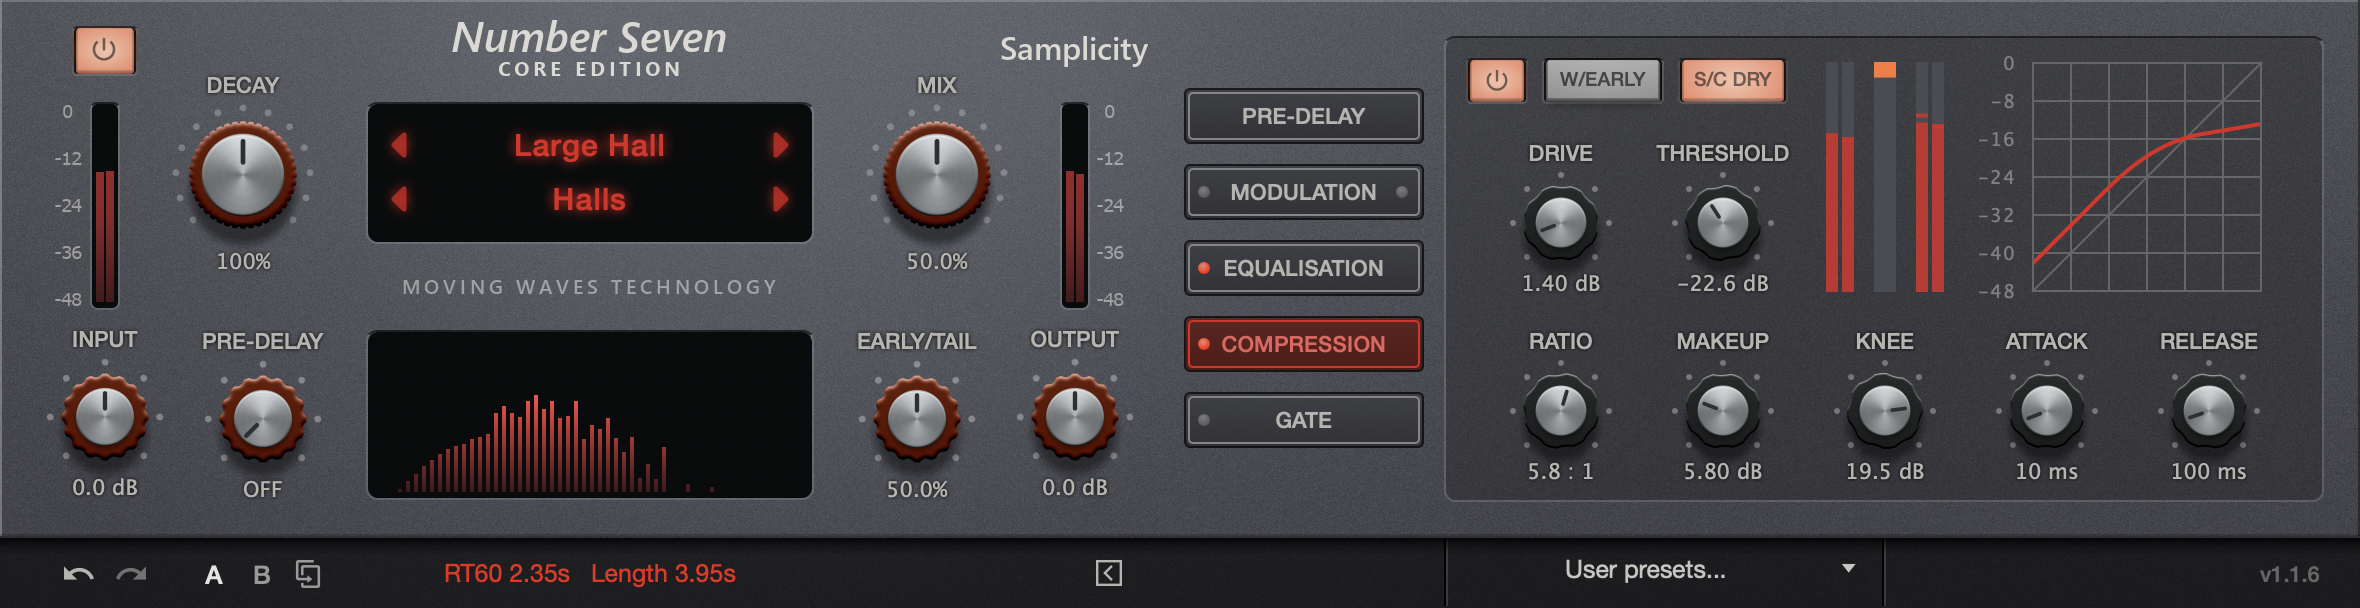Screen dimensions: 2360x608
Task: Open the PRE-DELAY section tab
Action: tap(1303, 116)
